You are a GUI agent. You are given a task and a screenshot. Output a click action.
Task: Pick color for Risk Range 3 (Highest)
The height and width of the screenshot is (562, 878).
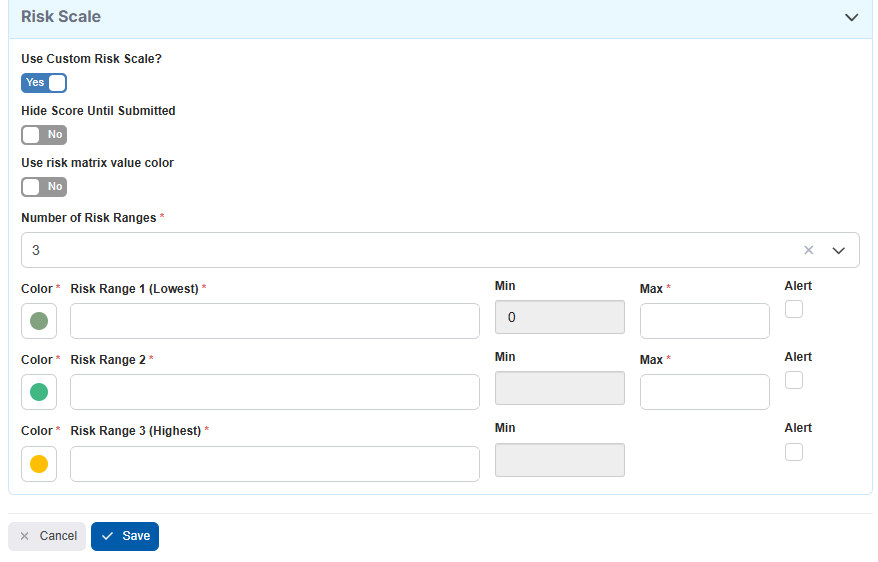pyautogui.click(x=39, y=464)
